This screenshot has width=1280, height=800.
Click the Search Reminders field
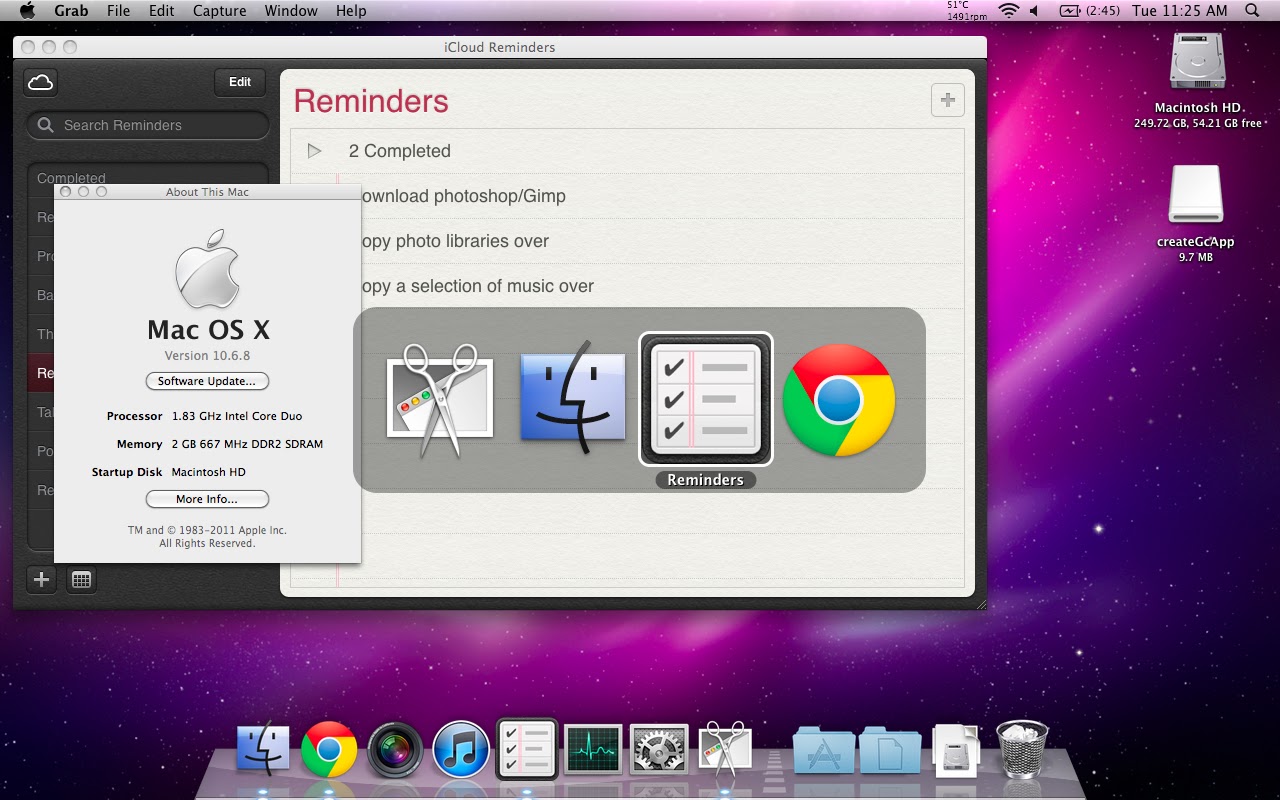coord(148,125)
